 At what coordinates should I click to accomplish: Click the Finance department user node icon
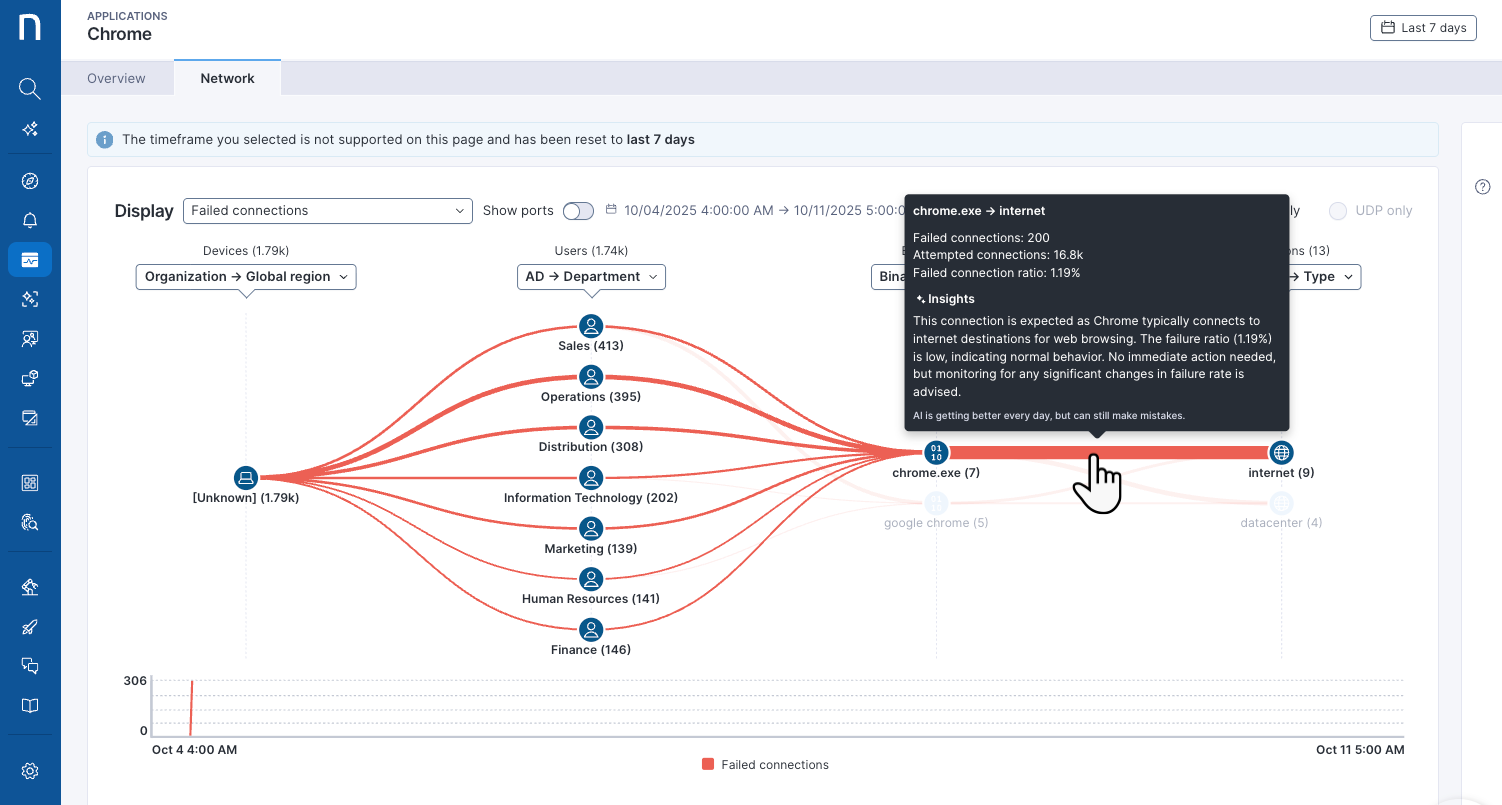(x=591, y=630)
